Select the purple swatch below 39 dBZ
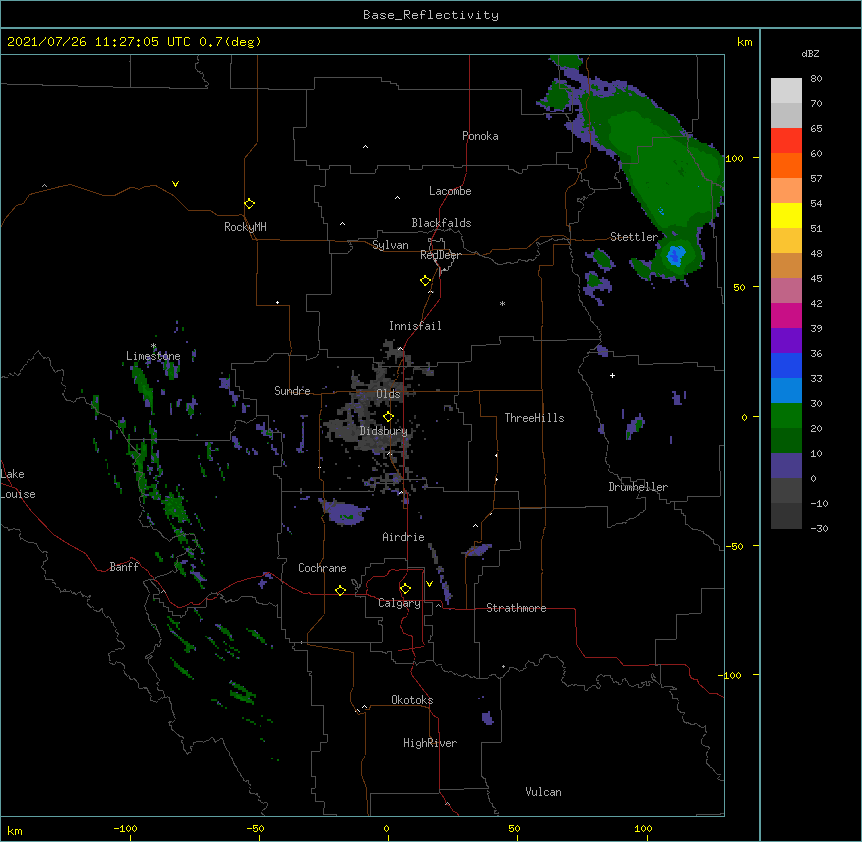 point(786,340)
